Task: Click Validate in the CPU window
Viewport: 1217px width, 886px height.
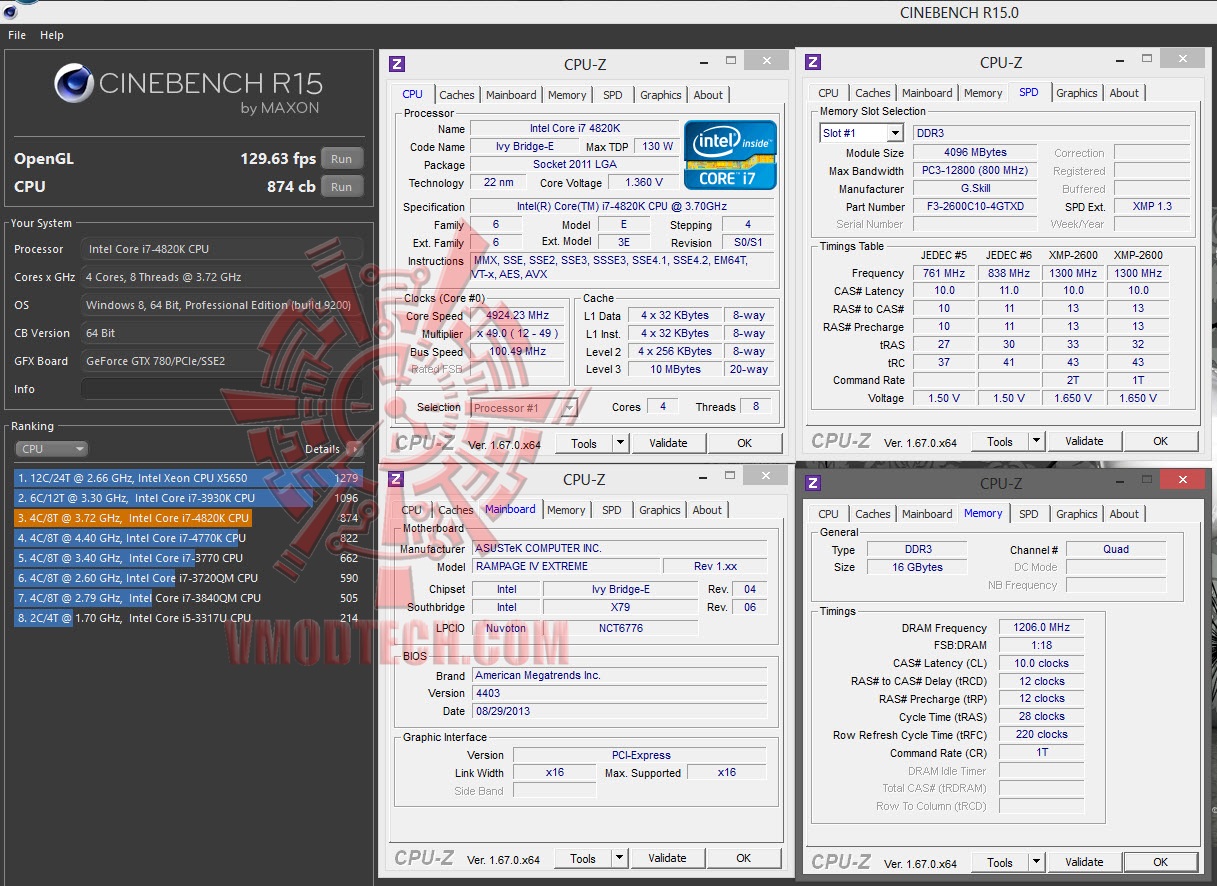Action: point(668,443)
